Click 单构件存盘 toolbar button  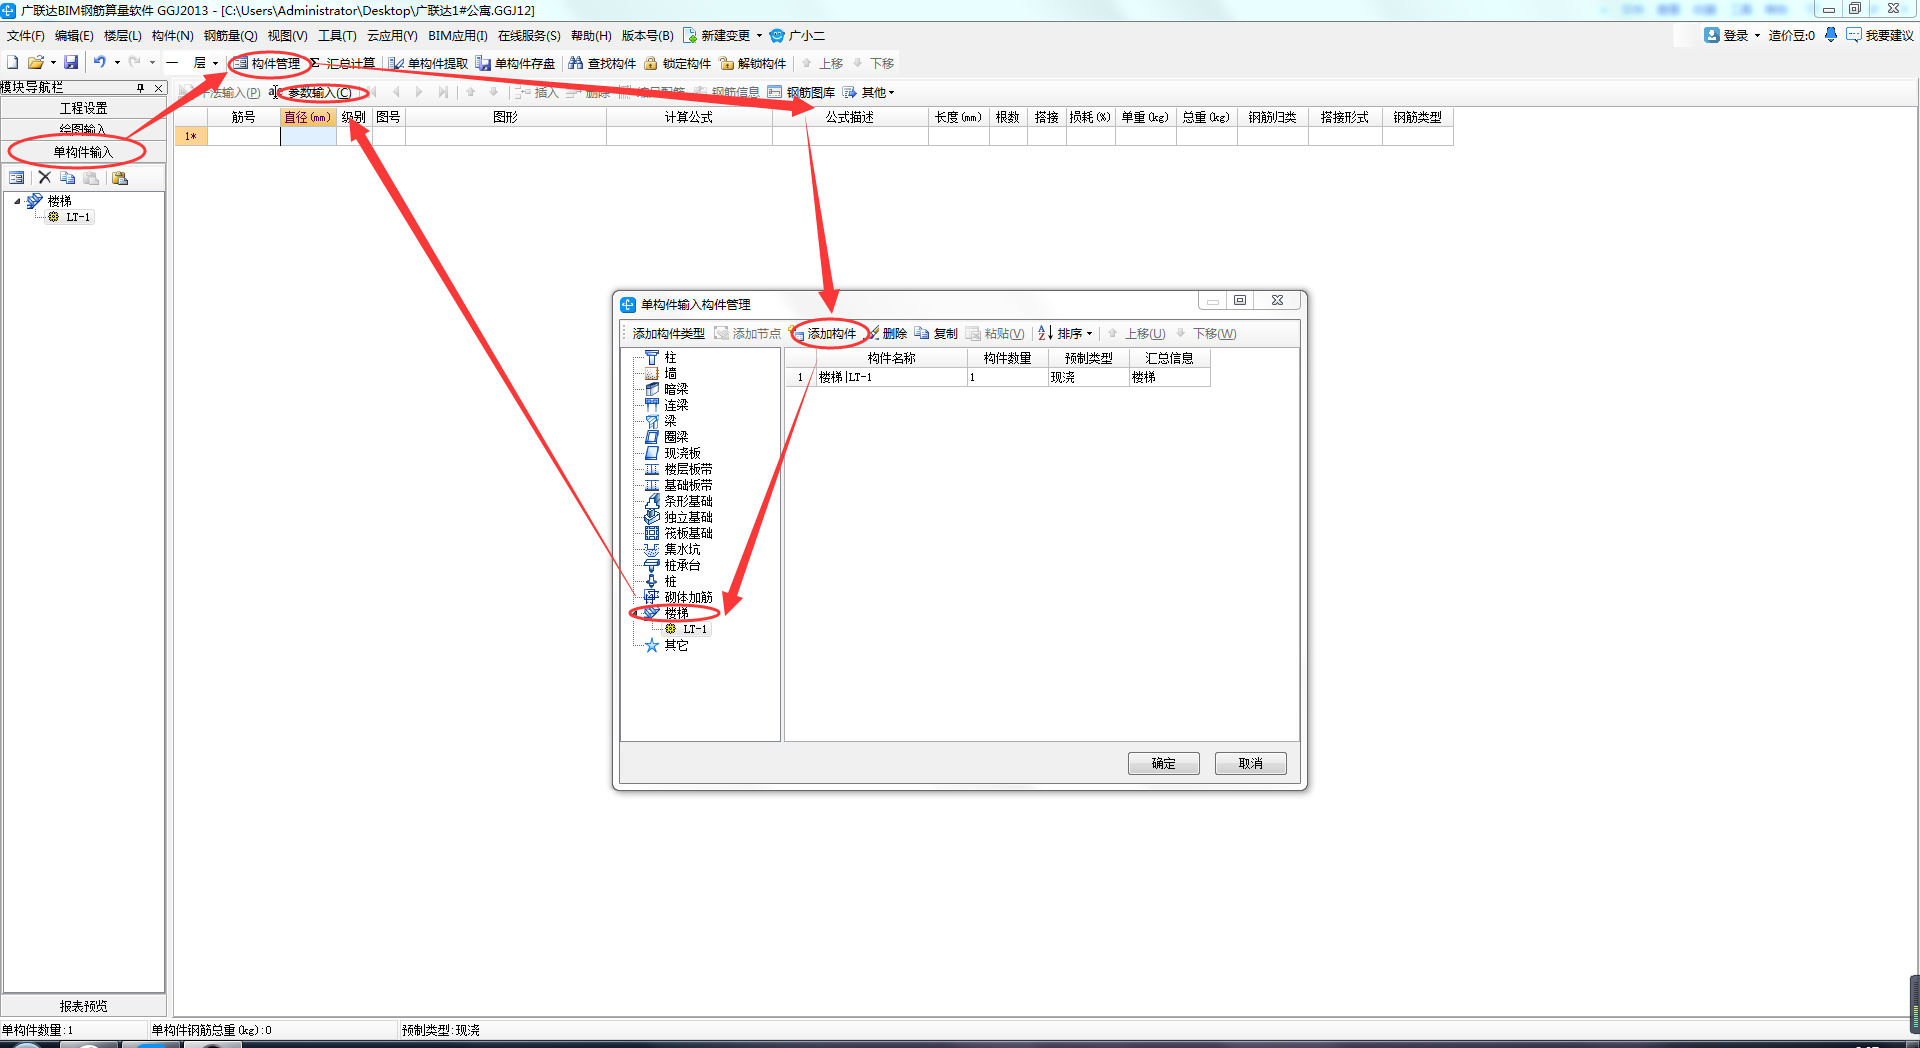pyautogui.click(x=516, y=63)
